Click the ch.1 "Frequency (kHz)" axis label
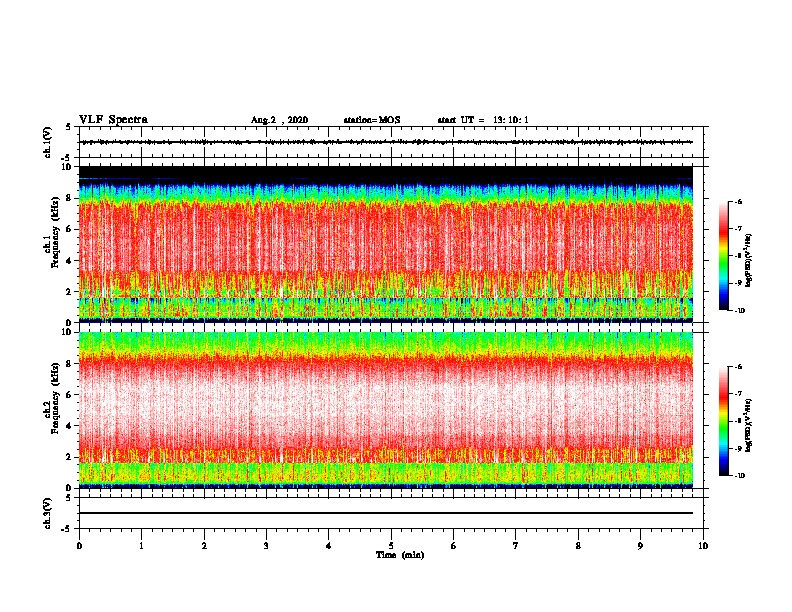The height and width of the screenshot is (612, 792). pos(55,232)
